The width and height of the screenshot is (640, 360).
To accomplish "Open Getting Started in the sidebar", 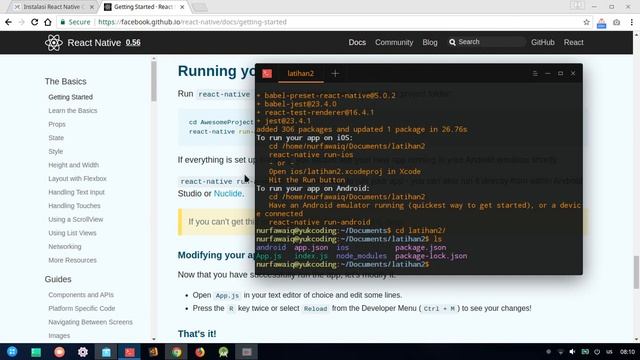I will (71, 97).
